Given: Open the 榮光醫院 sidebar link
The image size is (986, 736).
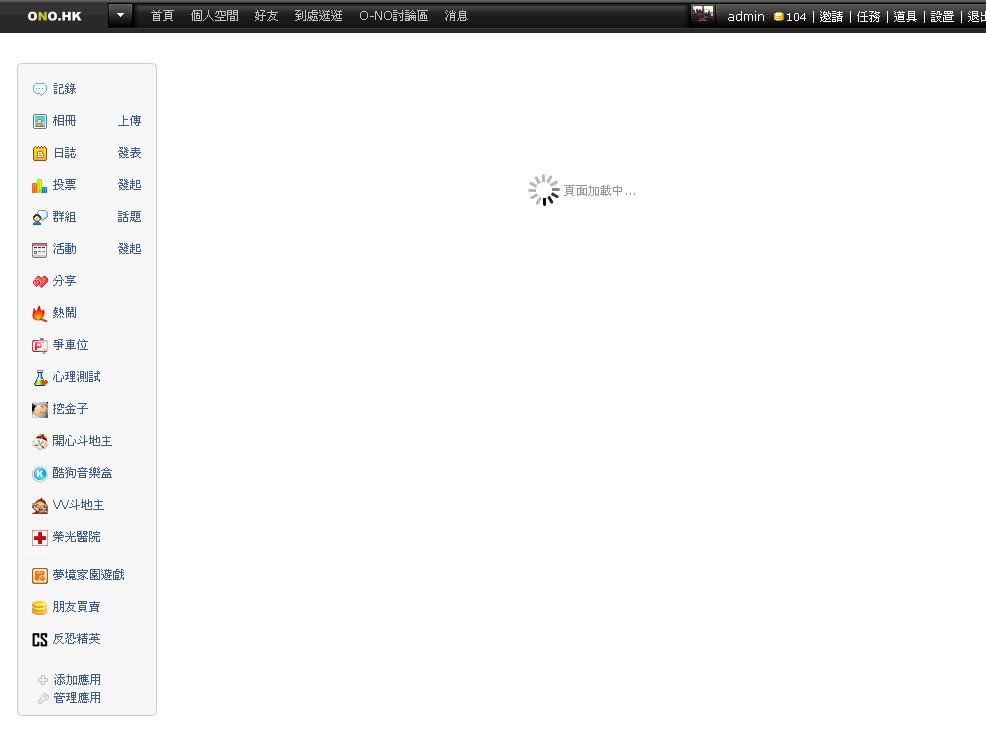Looking at the screenshot, I should tap(76, 537).
